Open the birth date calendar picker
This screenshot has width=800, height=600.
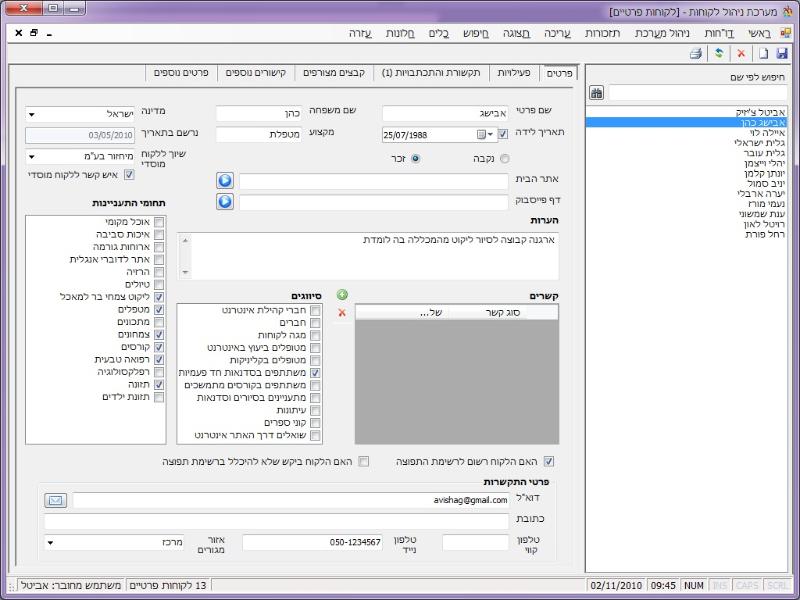(x=484, y=135)
